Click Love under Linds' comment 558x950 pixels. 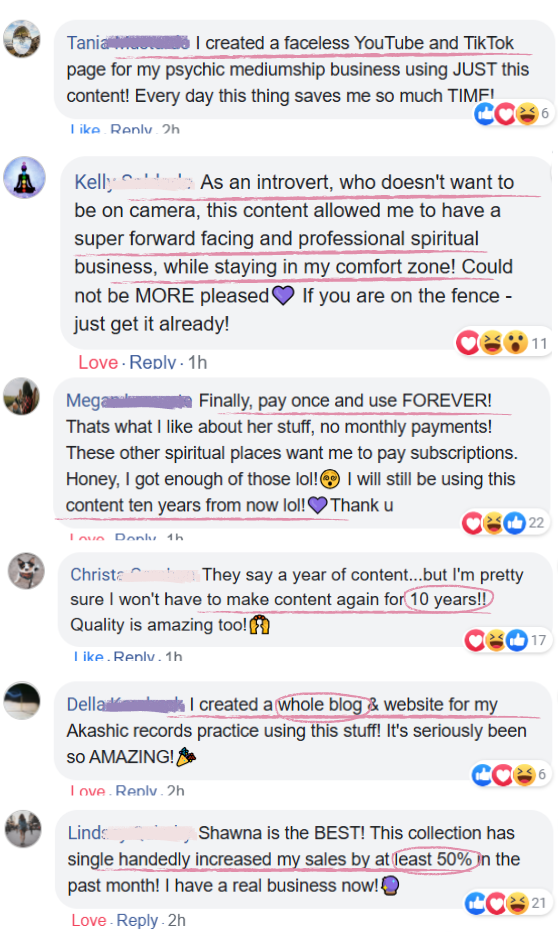click(x=88, y=920)
